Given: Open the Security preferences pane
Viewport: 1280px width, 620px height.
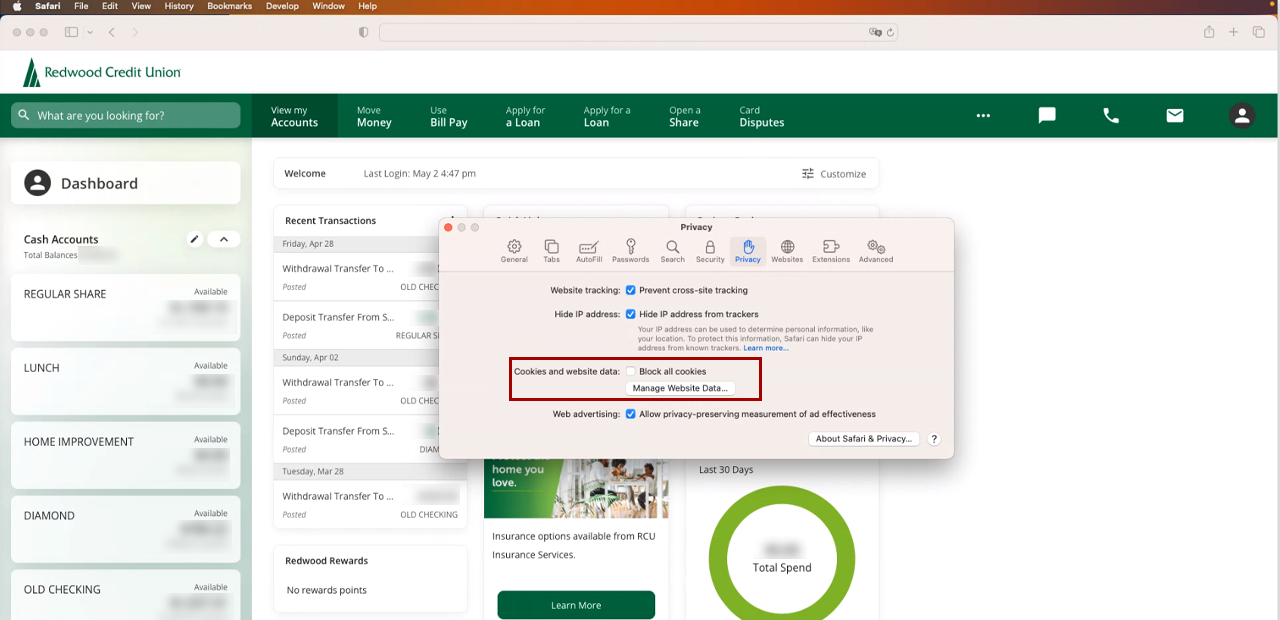Looking at the screenshot, I should coord(710,251).
